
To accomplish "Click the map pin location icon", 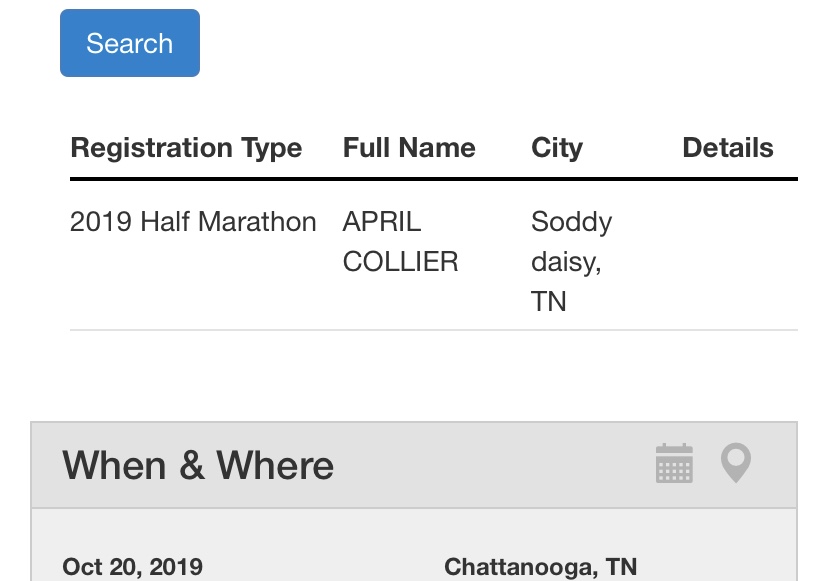I will 736,464.
